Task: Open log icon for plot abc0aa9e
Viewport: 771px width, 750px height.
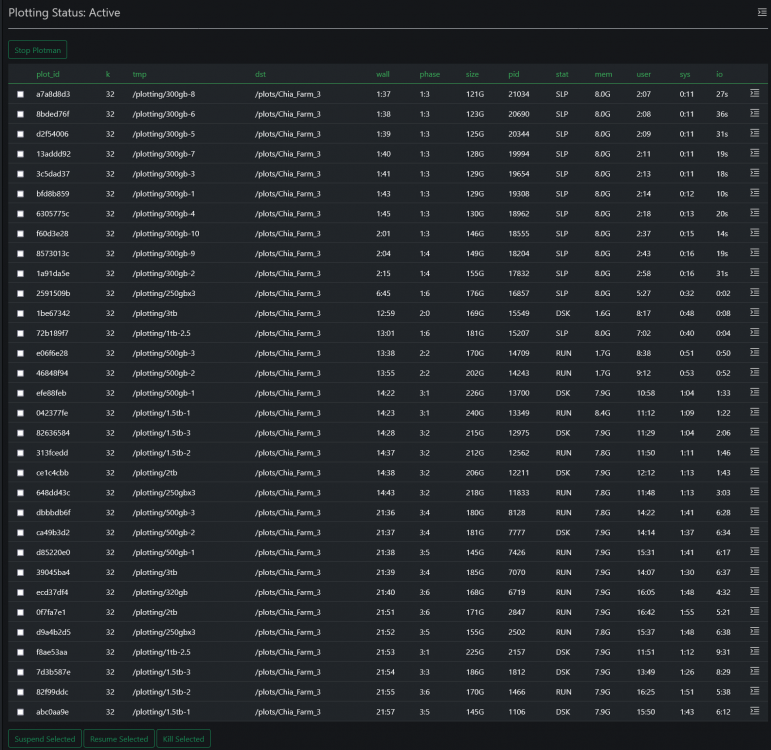Action: pos(754,711)
